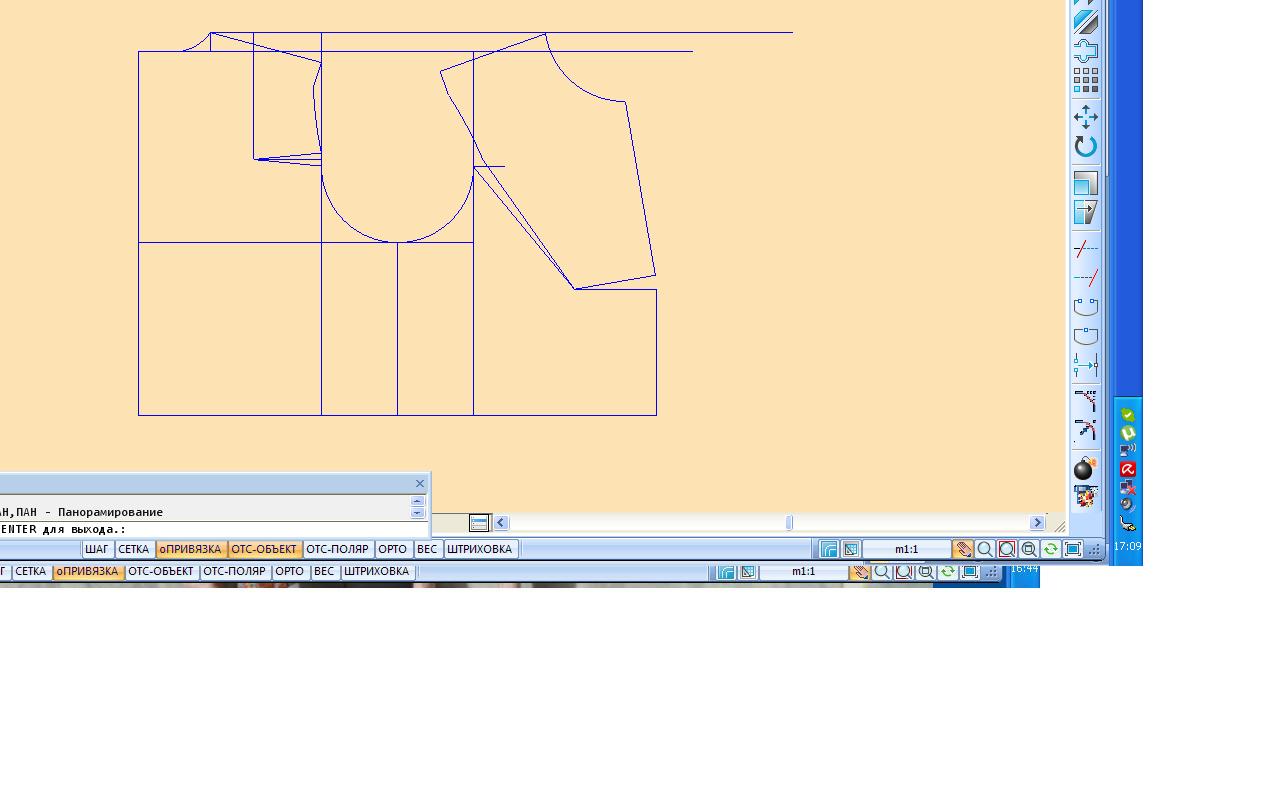Toggle ШТРИХОВКА in front status bar
Image resolution: width=1280 pixels, height=800 pixels.
[x=480, y=549]
